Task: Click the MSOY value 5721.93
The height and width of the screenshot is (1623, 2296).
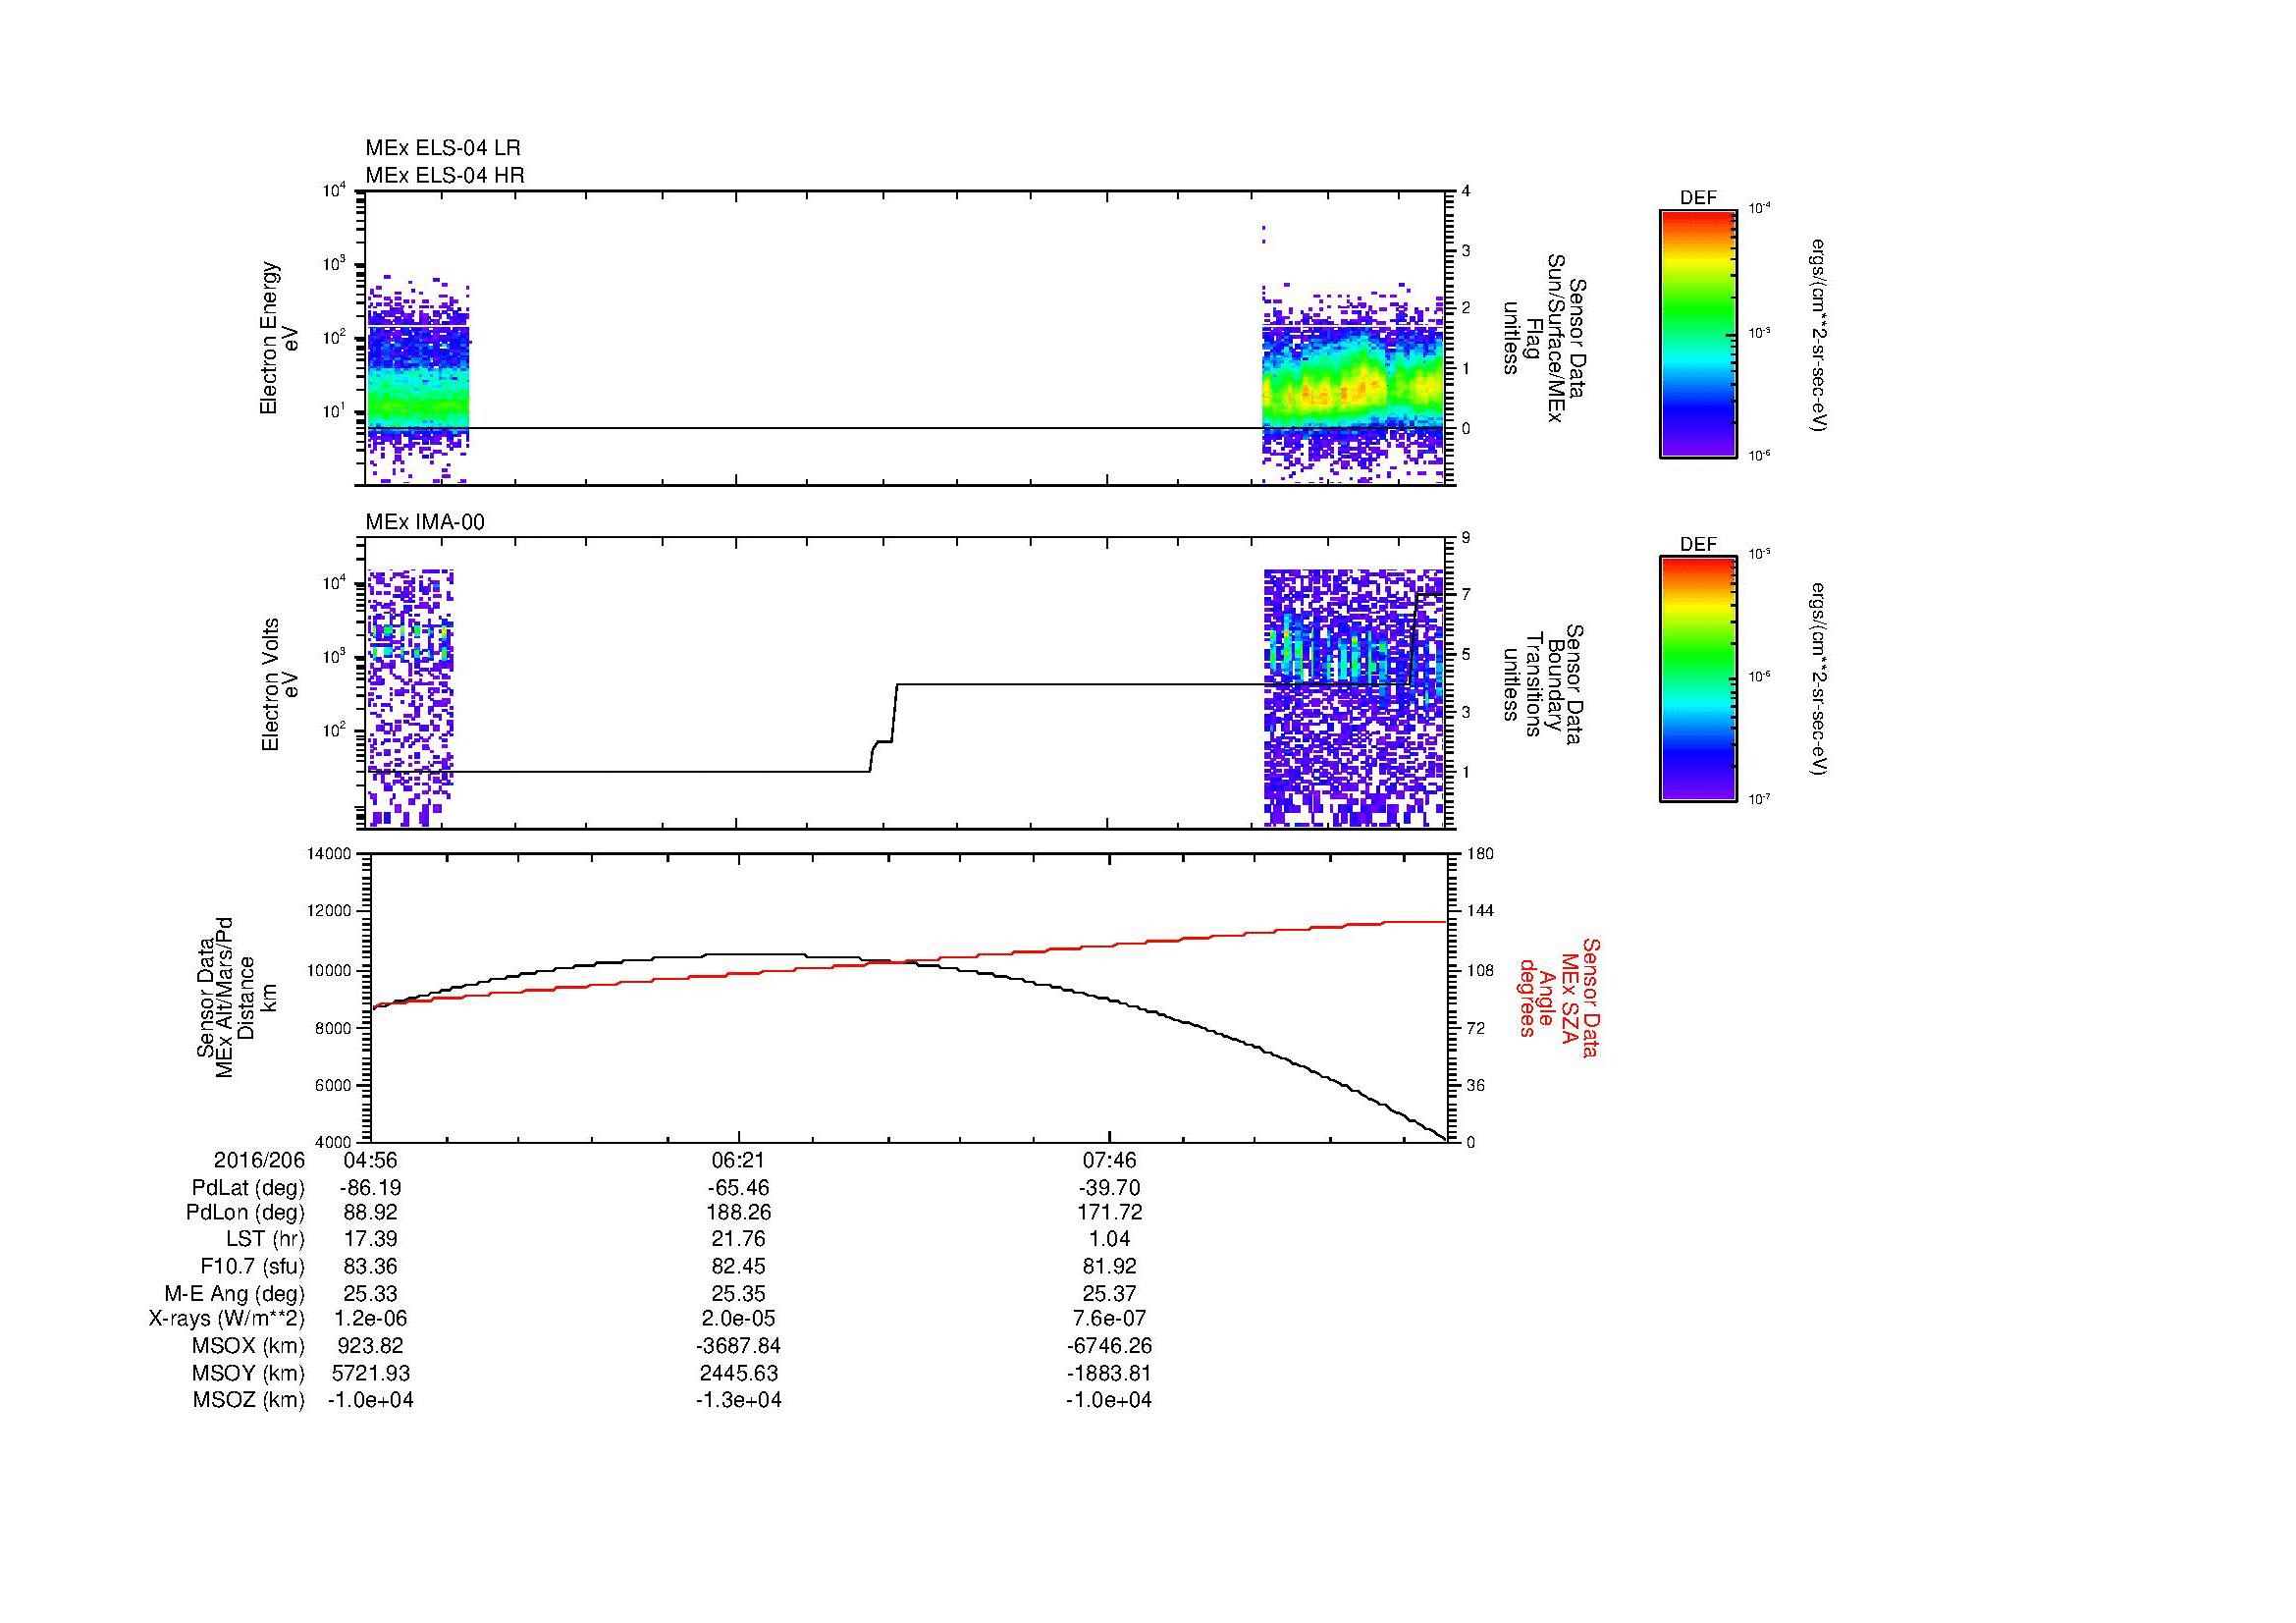Action: (x=370, y=1374)
